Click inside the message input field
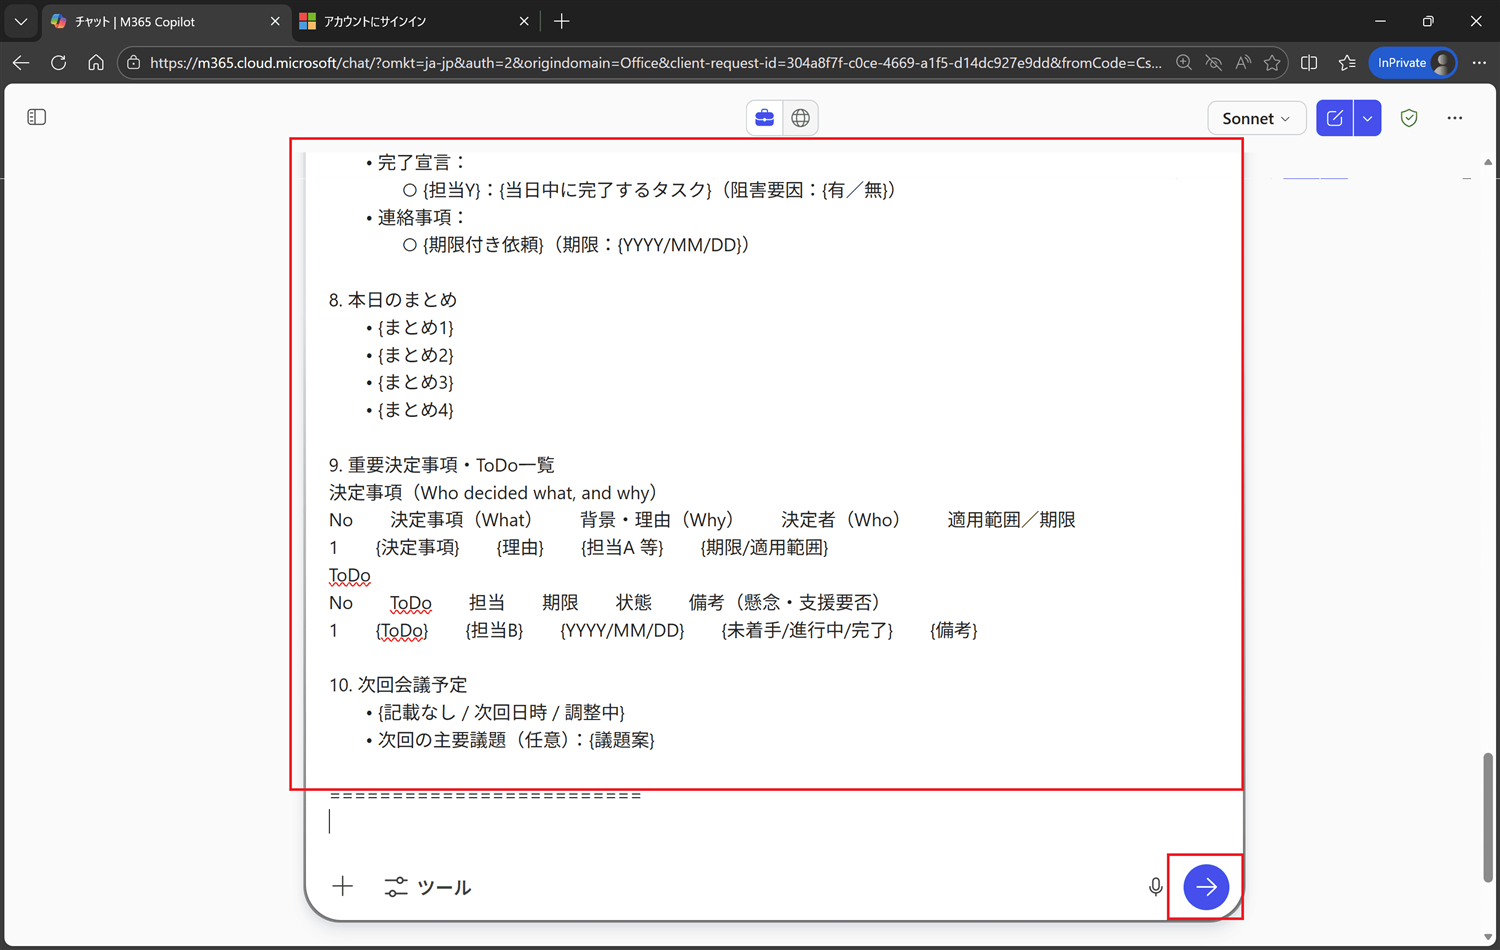The image size is (1500, 950). point(700,820)
